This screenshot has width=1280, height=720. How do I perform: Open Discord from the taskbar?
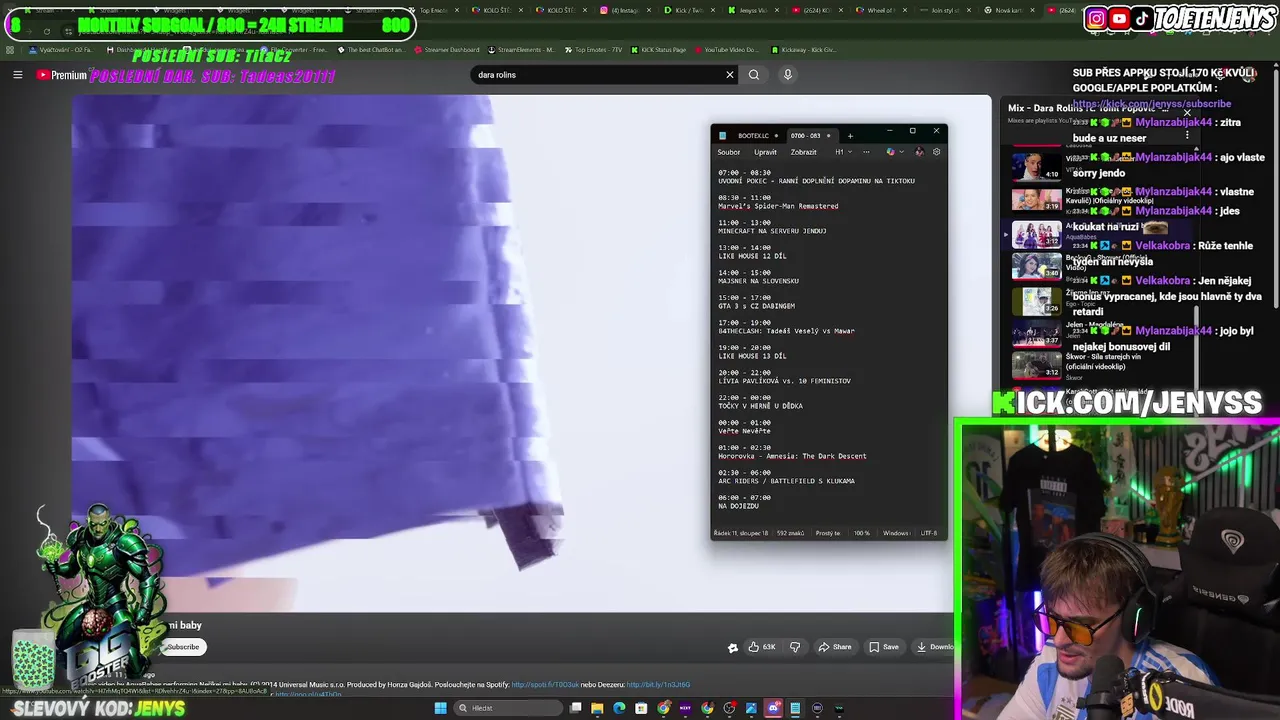pyautogui.click(x=773, y=708)
